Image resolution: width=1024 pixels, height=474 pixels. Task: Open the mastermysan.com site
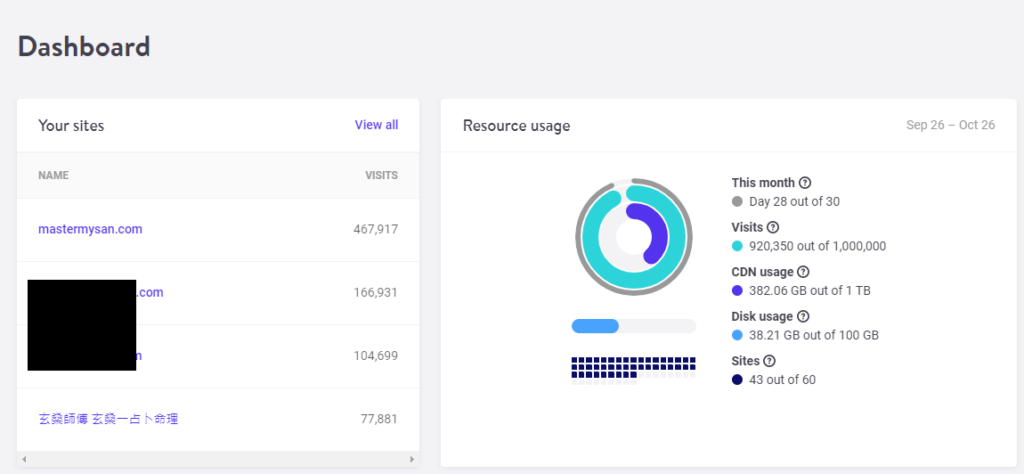click(90, 229)
